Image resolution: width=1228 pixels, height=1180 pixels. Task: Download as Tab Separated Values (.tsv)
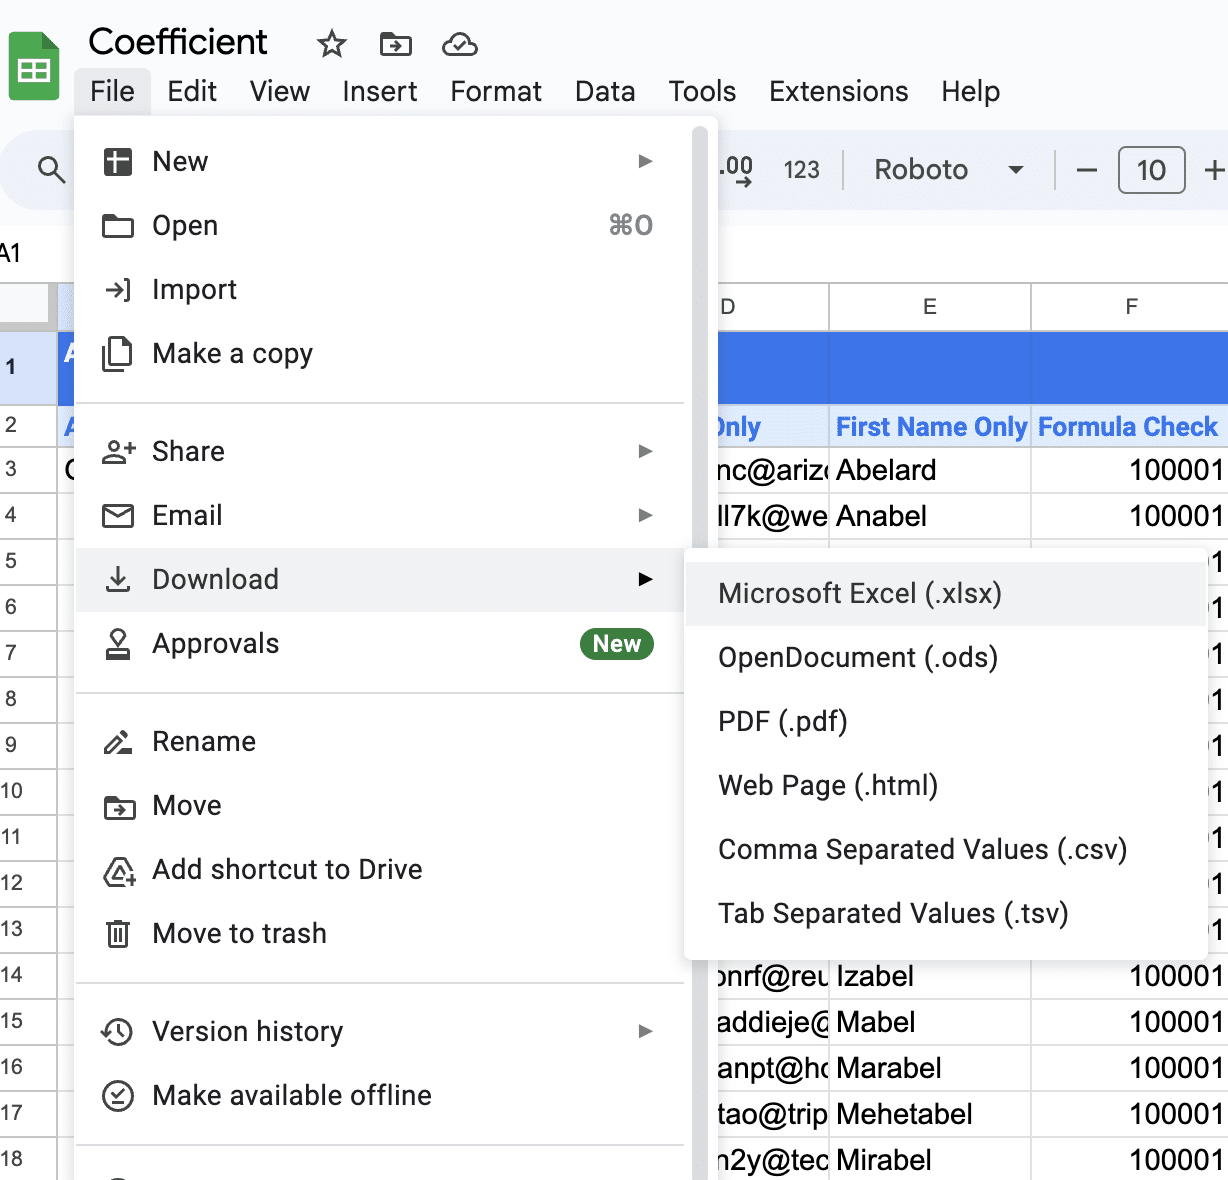pyautogui.click(x=945, y=913)
